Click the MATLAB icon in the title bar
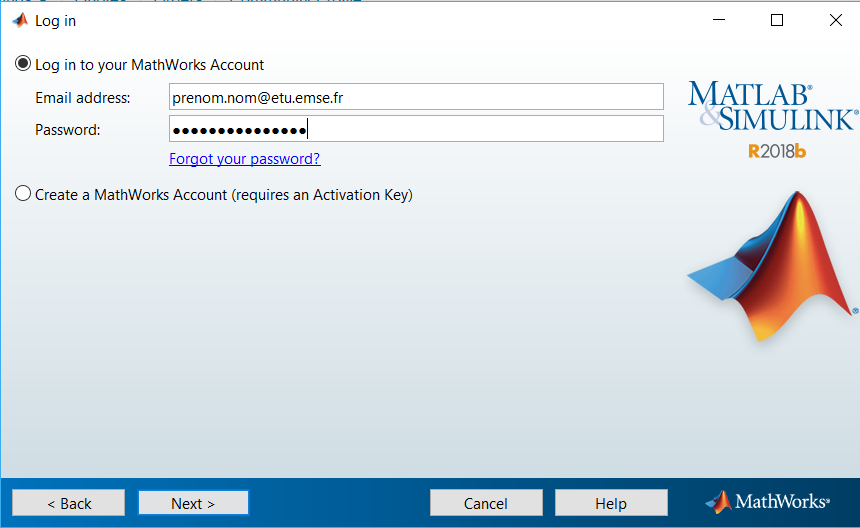The image size is (860, 528). pos(19,21)
